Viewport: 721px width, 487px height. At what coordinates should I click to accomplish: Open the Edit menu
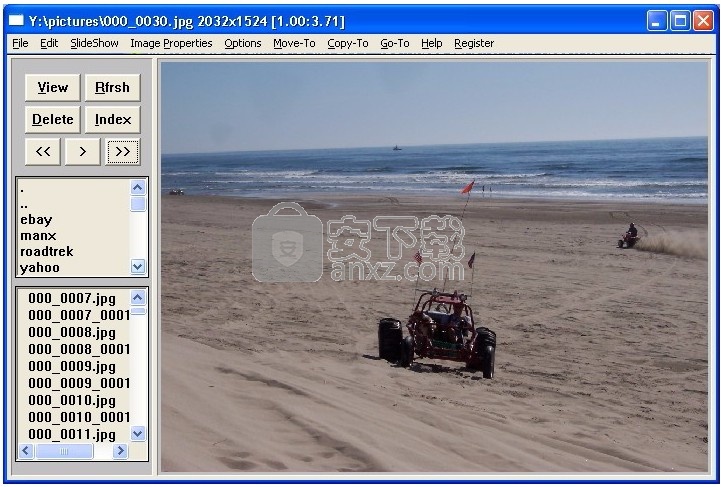click(49, 43)
